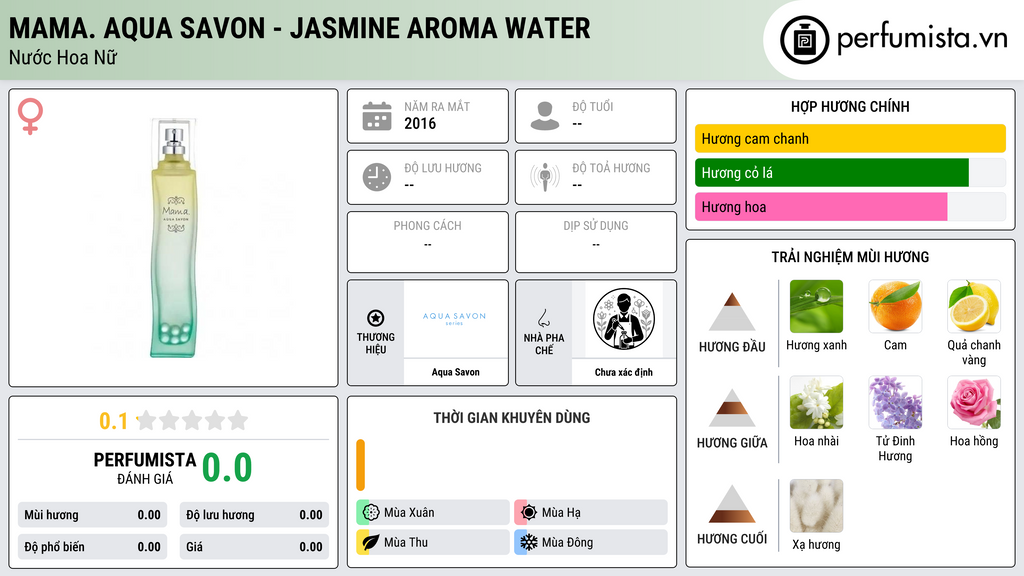Open the Quả chanh vàng lemon image
Image resolution: width=1024 pixels, height=576 pixels.
click(x=974, y=306)
